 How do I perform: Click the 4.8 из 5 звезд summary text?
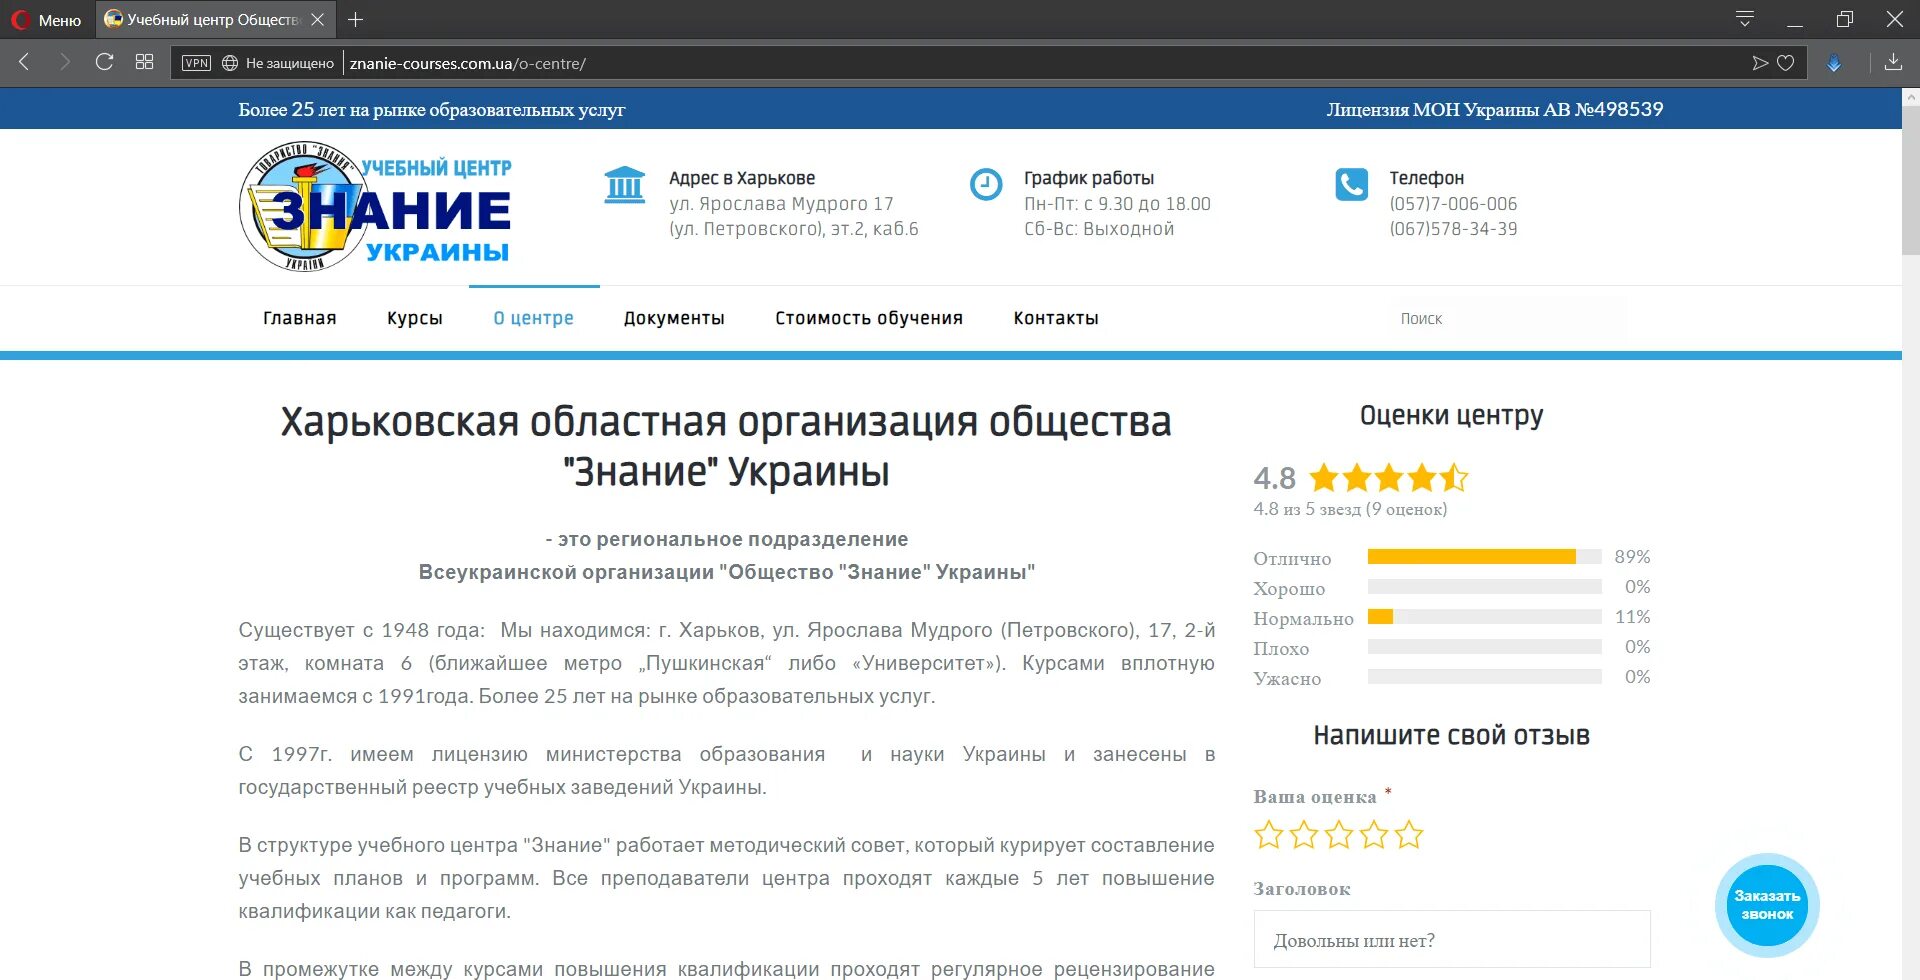tap(1350, 509)
